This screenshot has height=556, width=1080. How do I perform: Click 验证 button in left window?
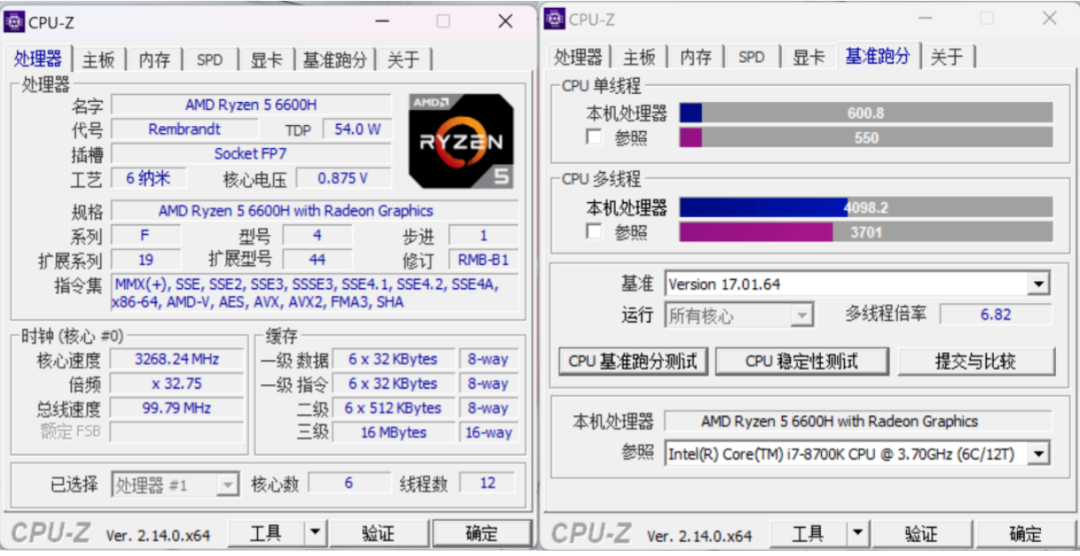tap(378, 533)
